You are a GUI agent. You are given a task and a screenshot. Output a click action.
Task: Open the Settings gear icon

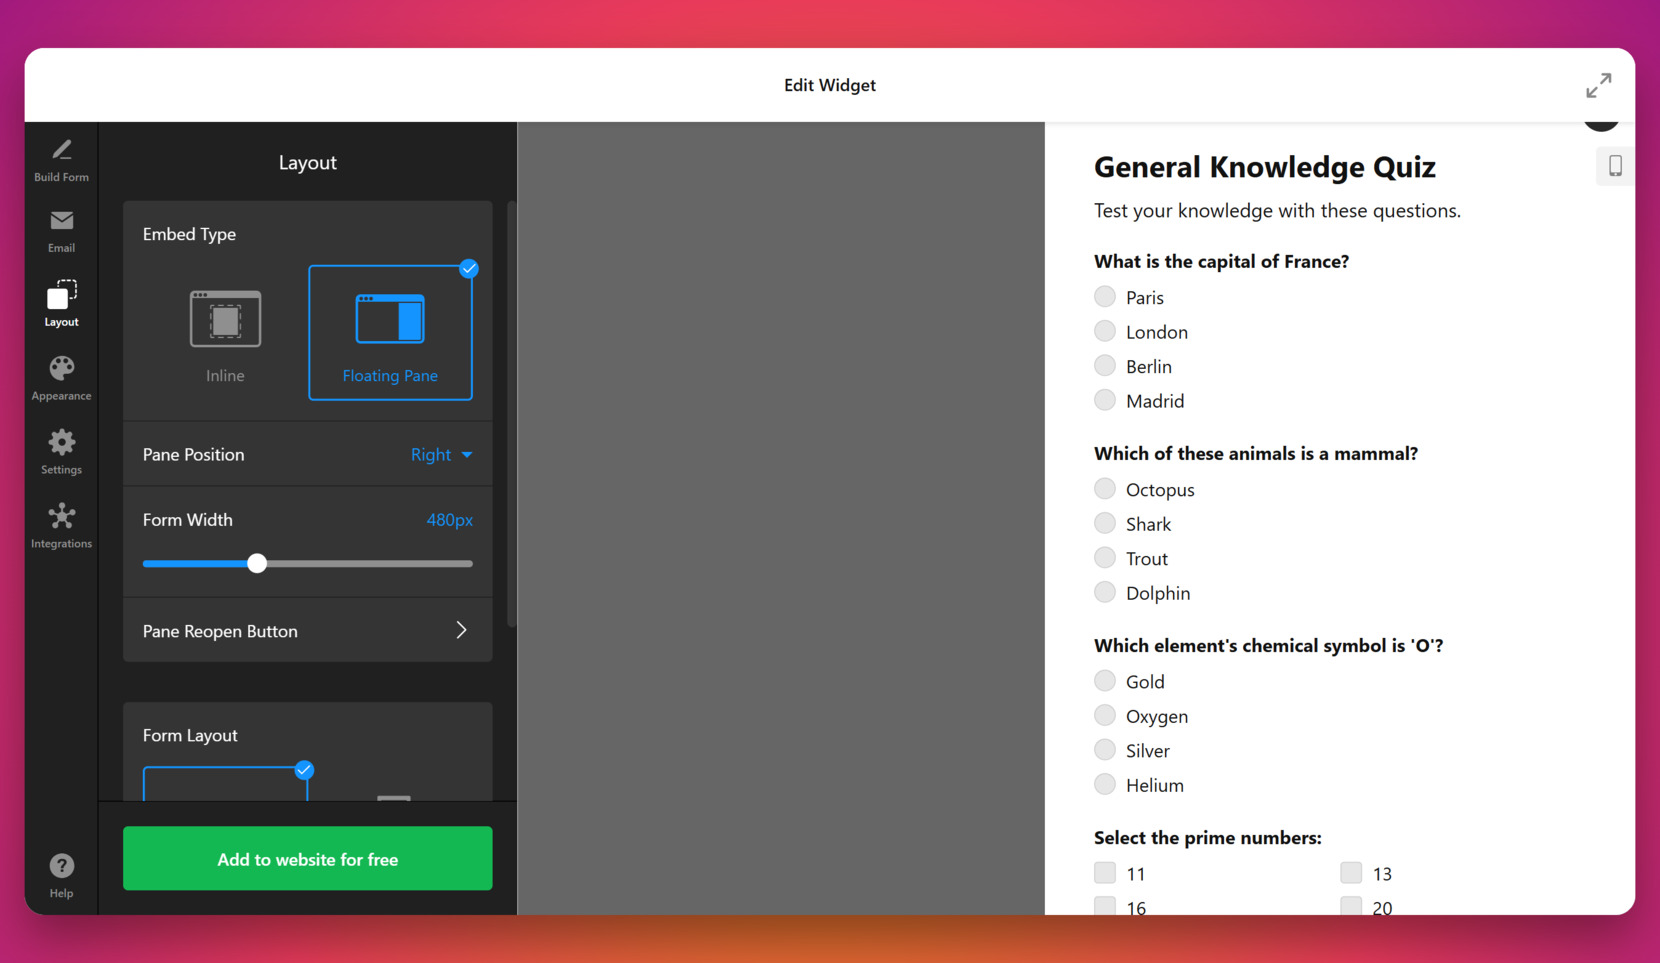click(61, 443)
